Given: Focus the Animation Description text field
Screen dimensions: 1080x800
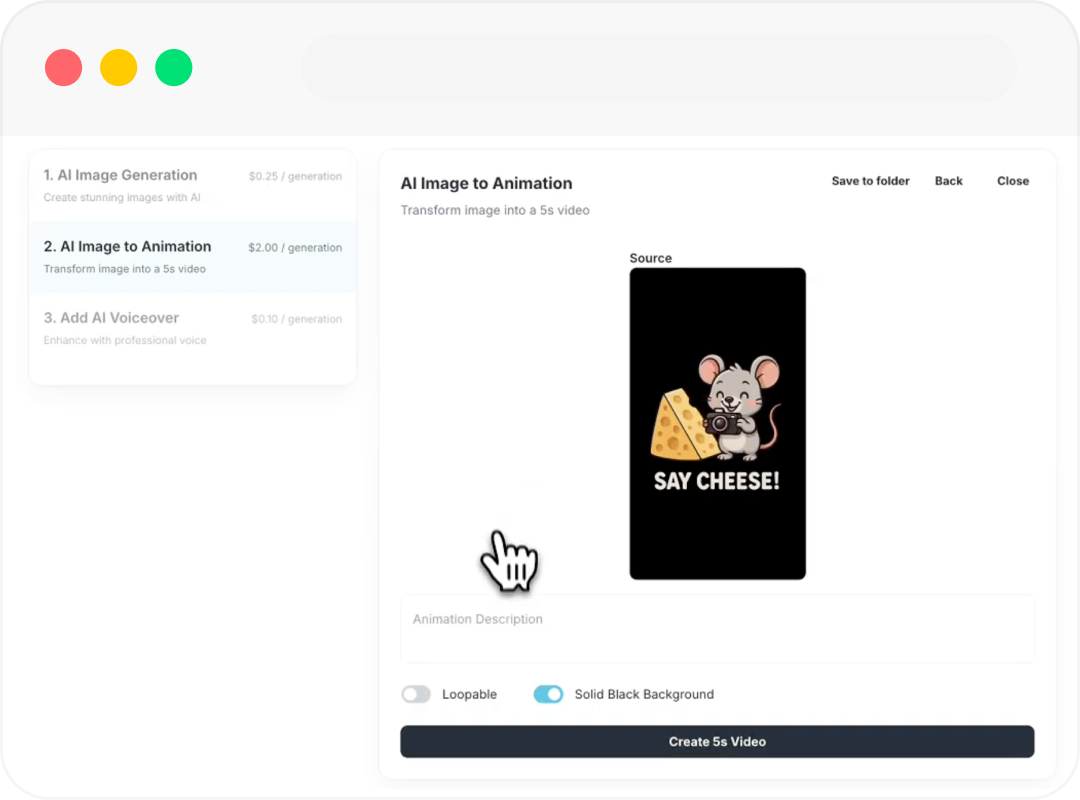Looking at the screenshot, I should click(x=717, y=629).
